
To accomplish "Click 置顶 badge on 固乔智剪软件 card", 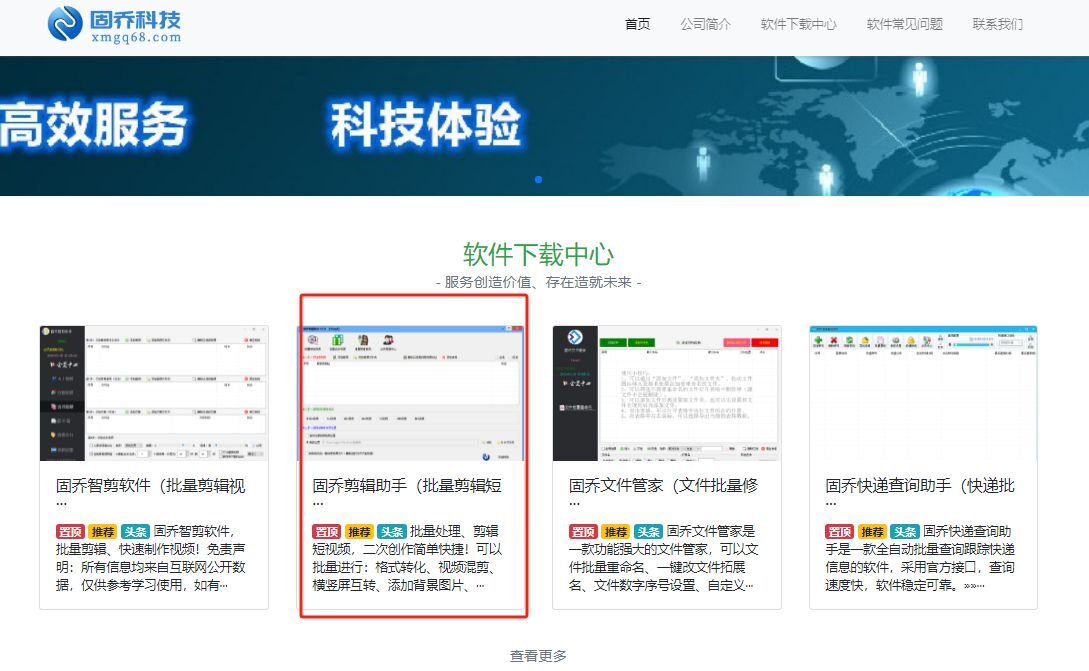I will pos(70,532).
